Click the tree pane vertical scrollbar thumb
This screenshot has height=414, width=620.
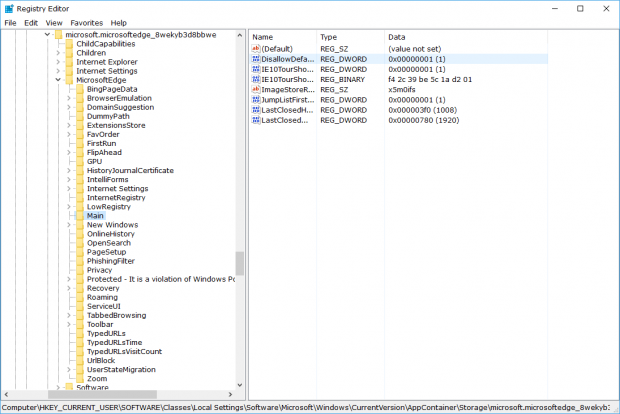click(239, 263)
